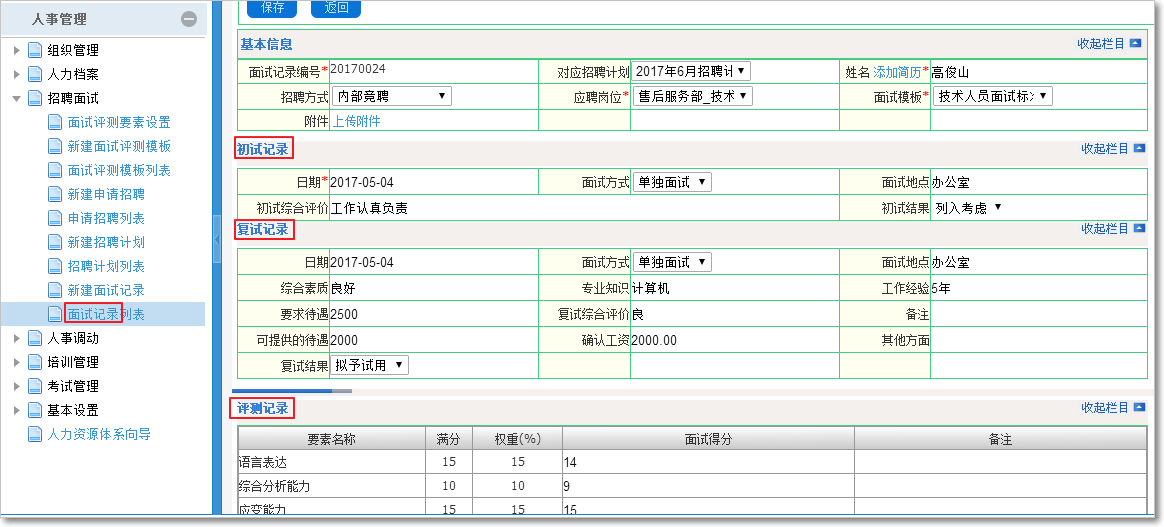Click the page icon beside 新建面试评测模板
The width and height of the screenshot is (1164, 527).
(55, 147)
